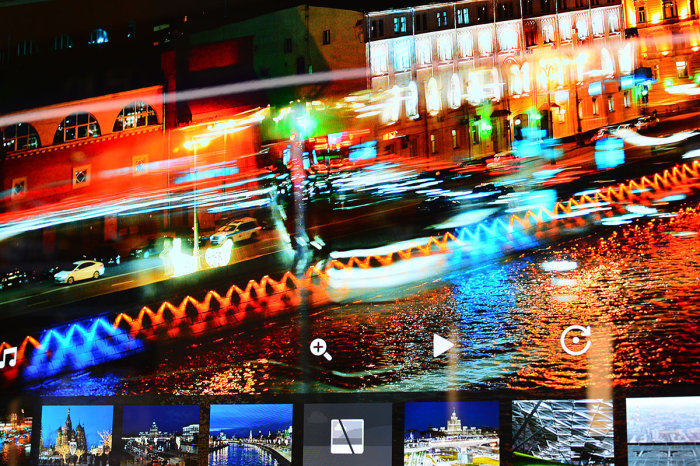Select the partially visible first thumbnail at left edge
The image size is (700, 466).
(x=14, y=436)
